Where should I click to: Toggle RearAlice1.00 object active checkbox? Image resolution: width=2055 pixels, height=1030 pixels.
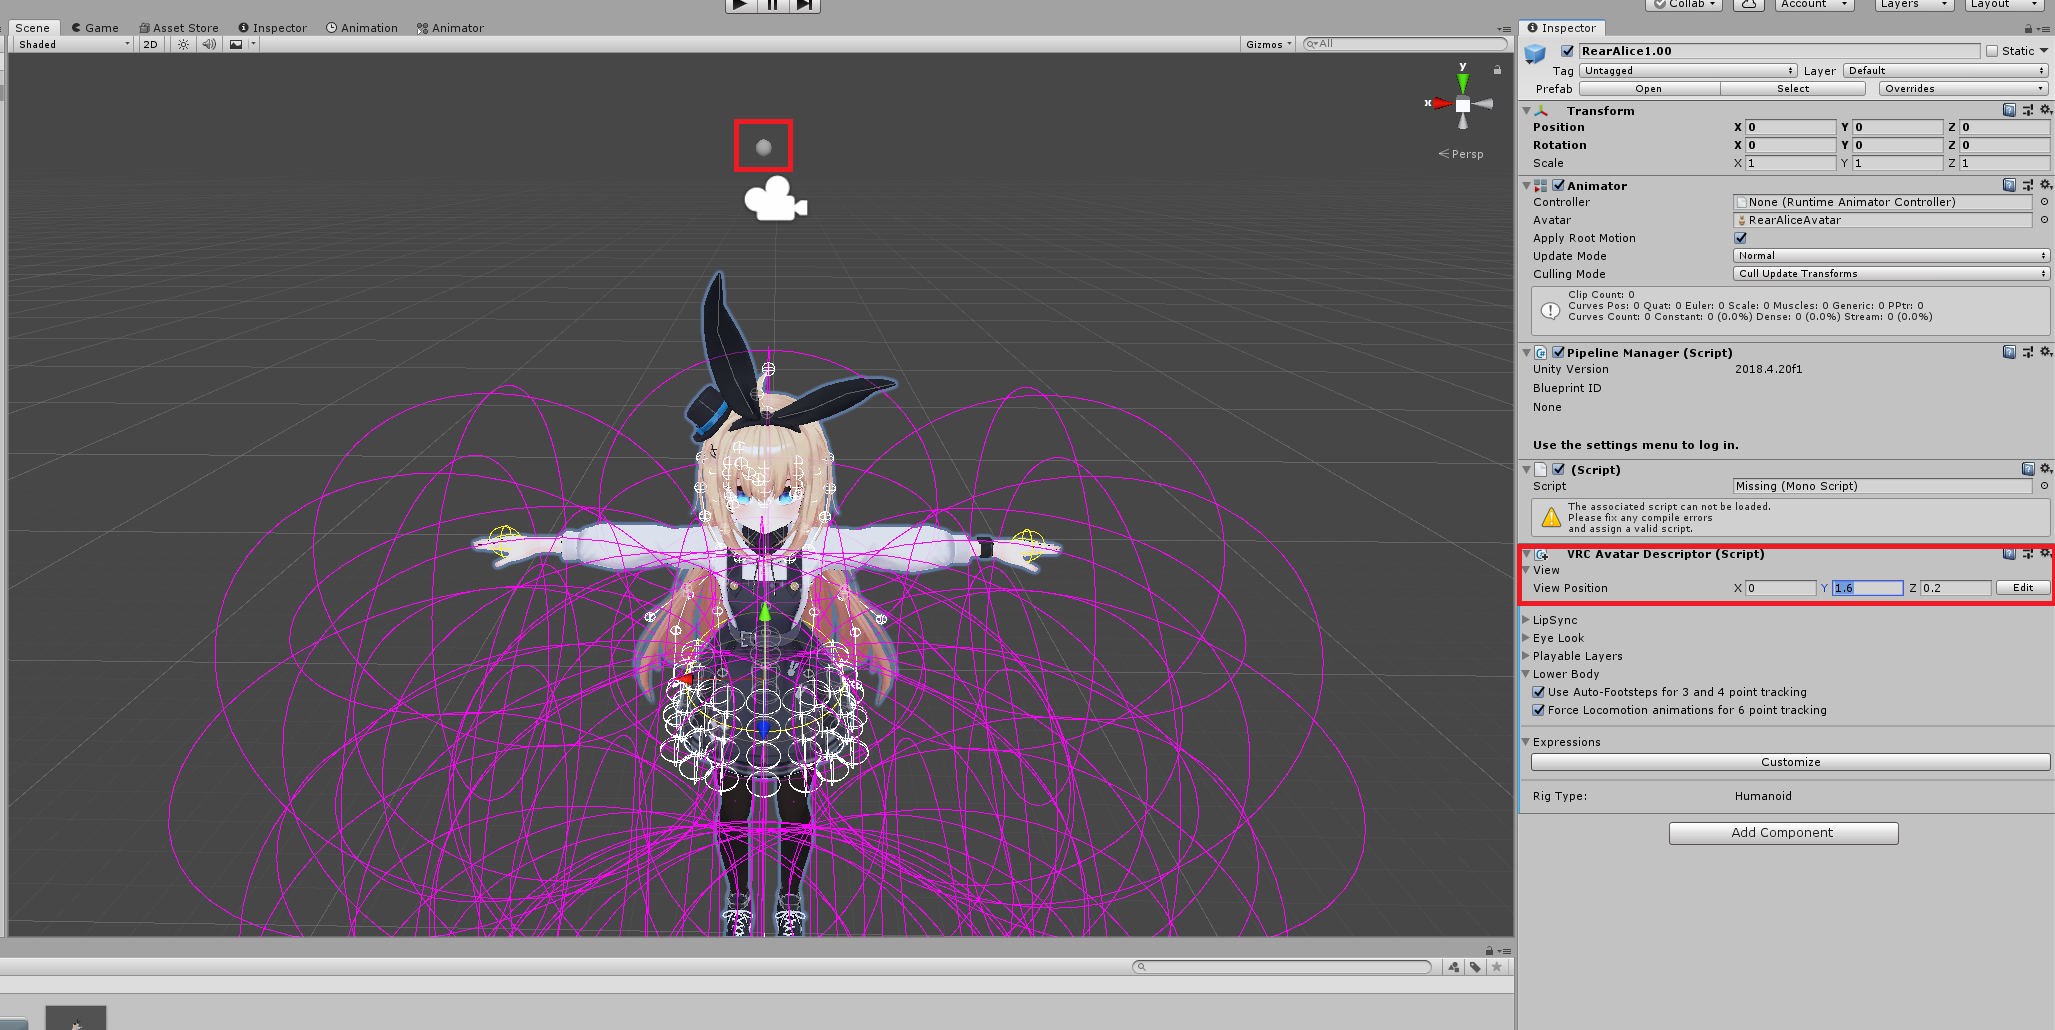tap(1568, 51)
